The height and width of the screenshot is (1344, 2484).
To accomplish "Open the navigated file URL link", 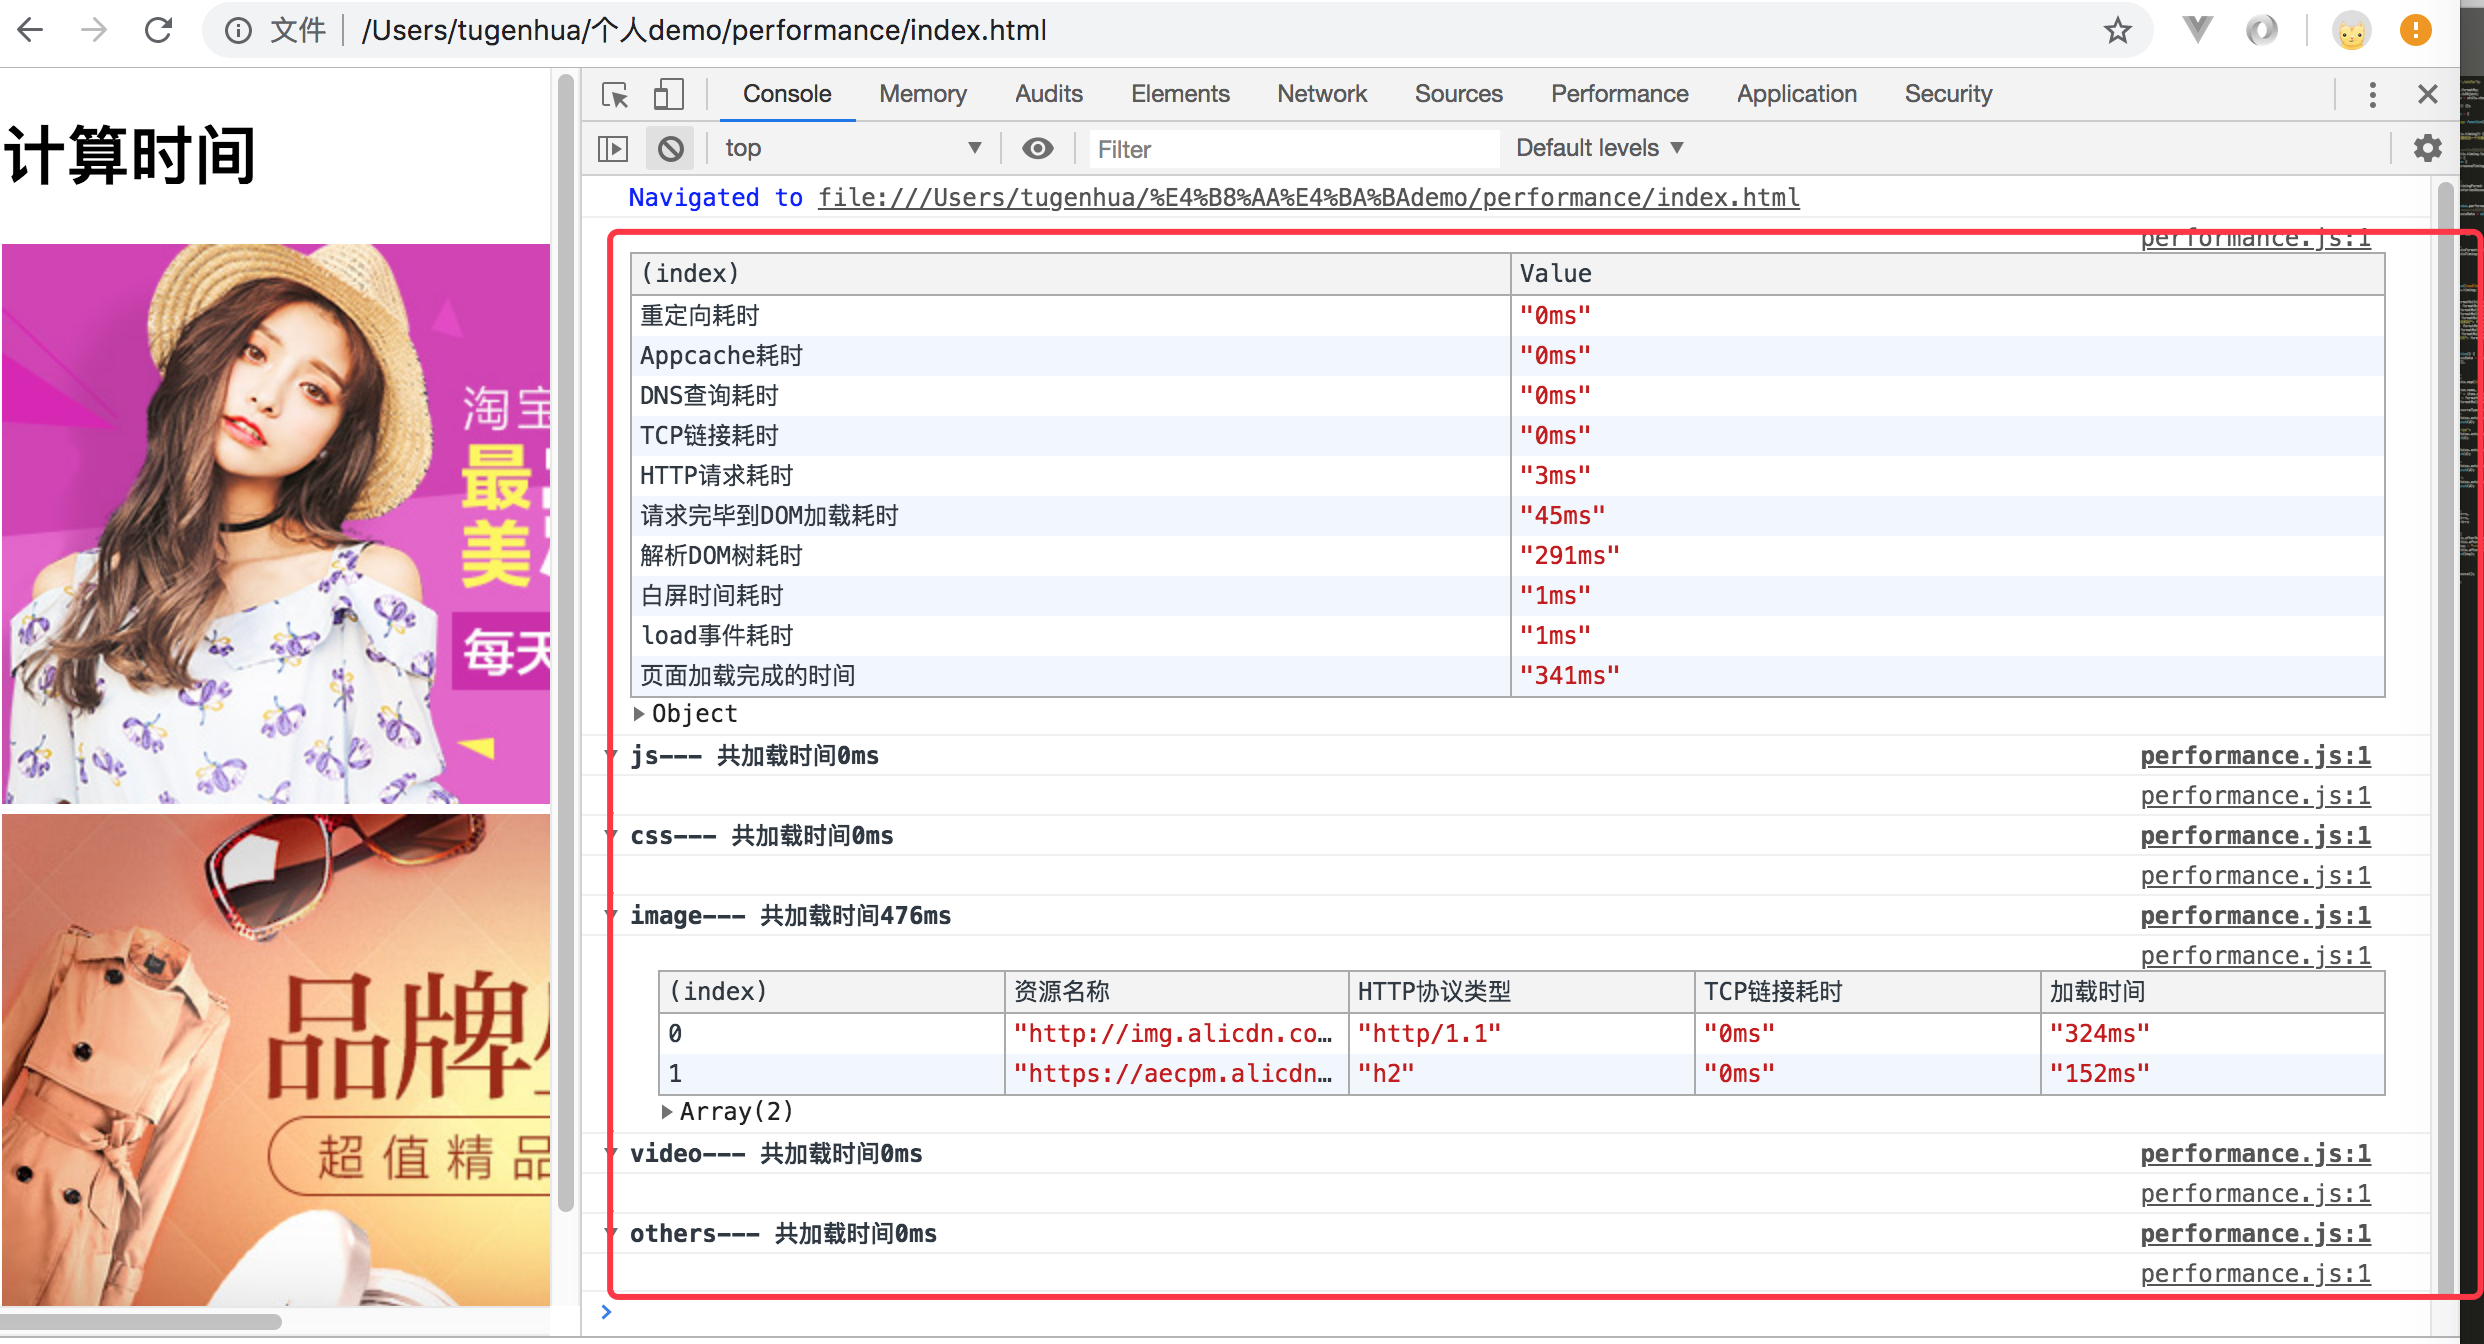I will pyautogui.click(x=1308, y=198).
